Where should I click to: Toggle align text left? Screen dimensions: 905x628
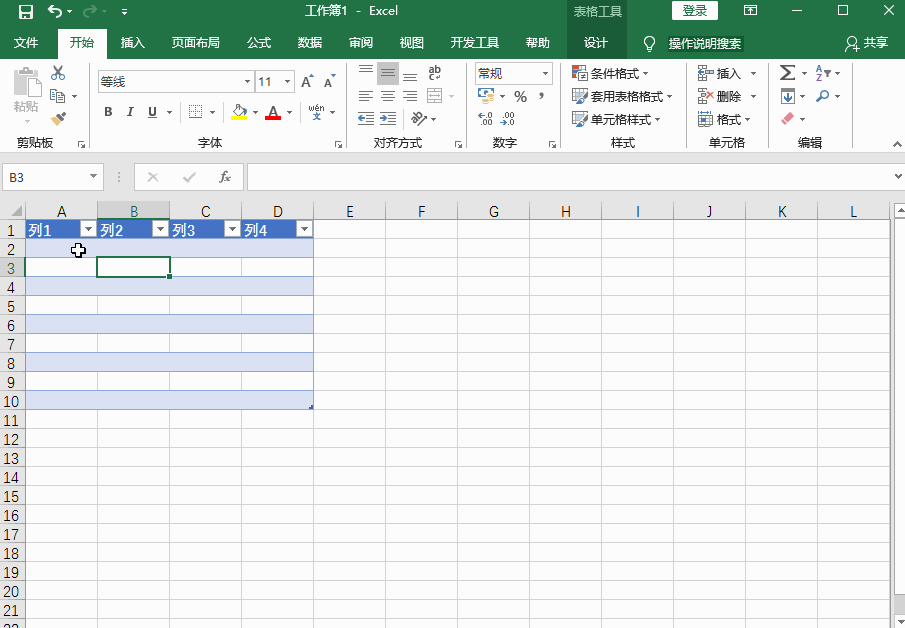coord(366,96)
